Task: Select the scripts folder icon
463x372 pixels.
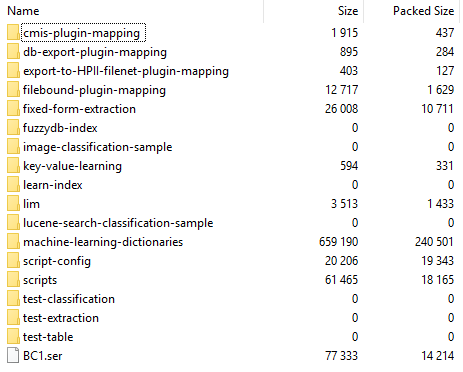Action: (13, 280)
